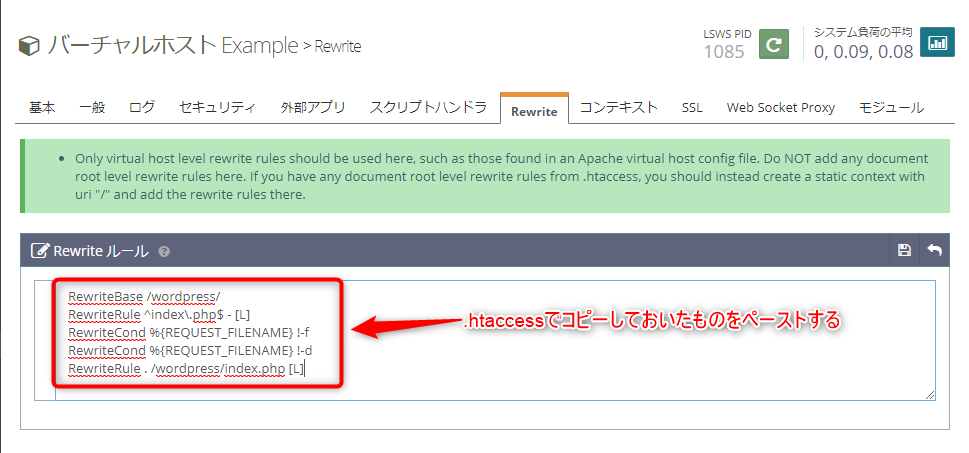Open the 一般 tab

tap(92, 107)
